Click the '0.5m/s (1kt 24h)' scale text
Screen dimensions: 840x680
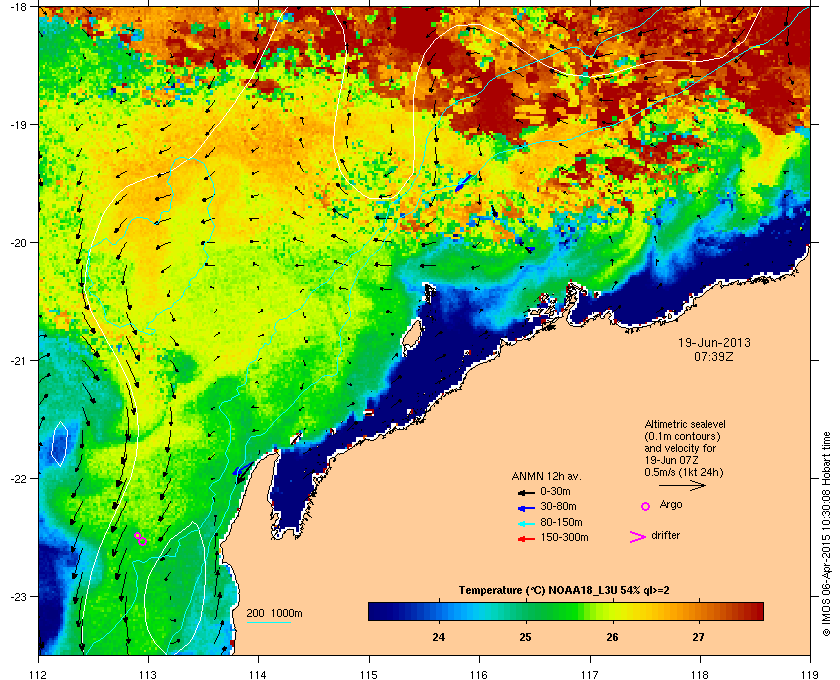pos(684,473)
